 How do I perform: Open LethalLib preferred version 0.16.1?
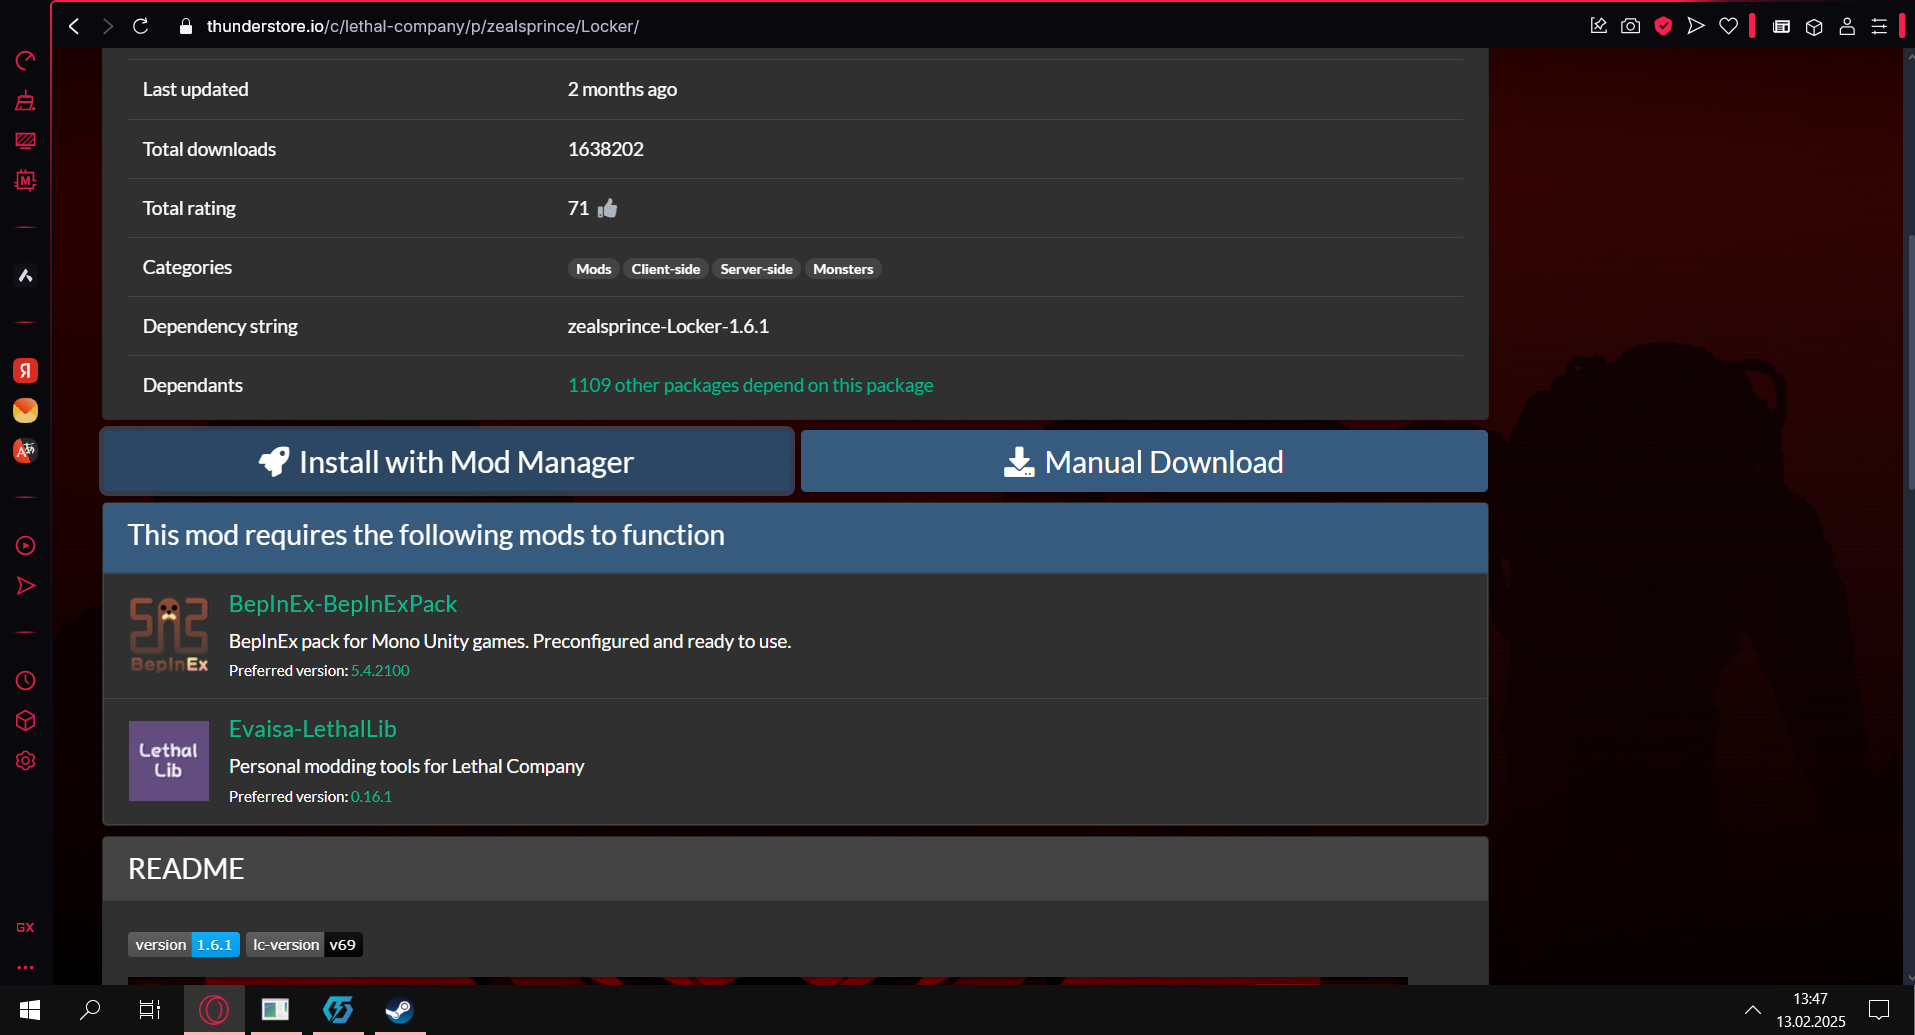[x=371, y=797]
